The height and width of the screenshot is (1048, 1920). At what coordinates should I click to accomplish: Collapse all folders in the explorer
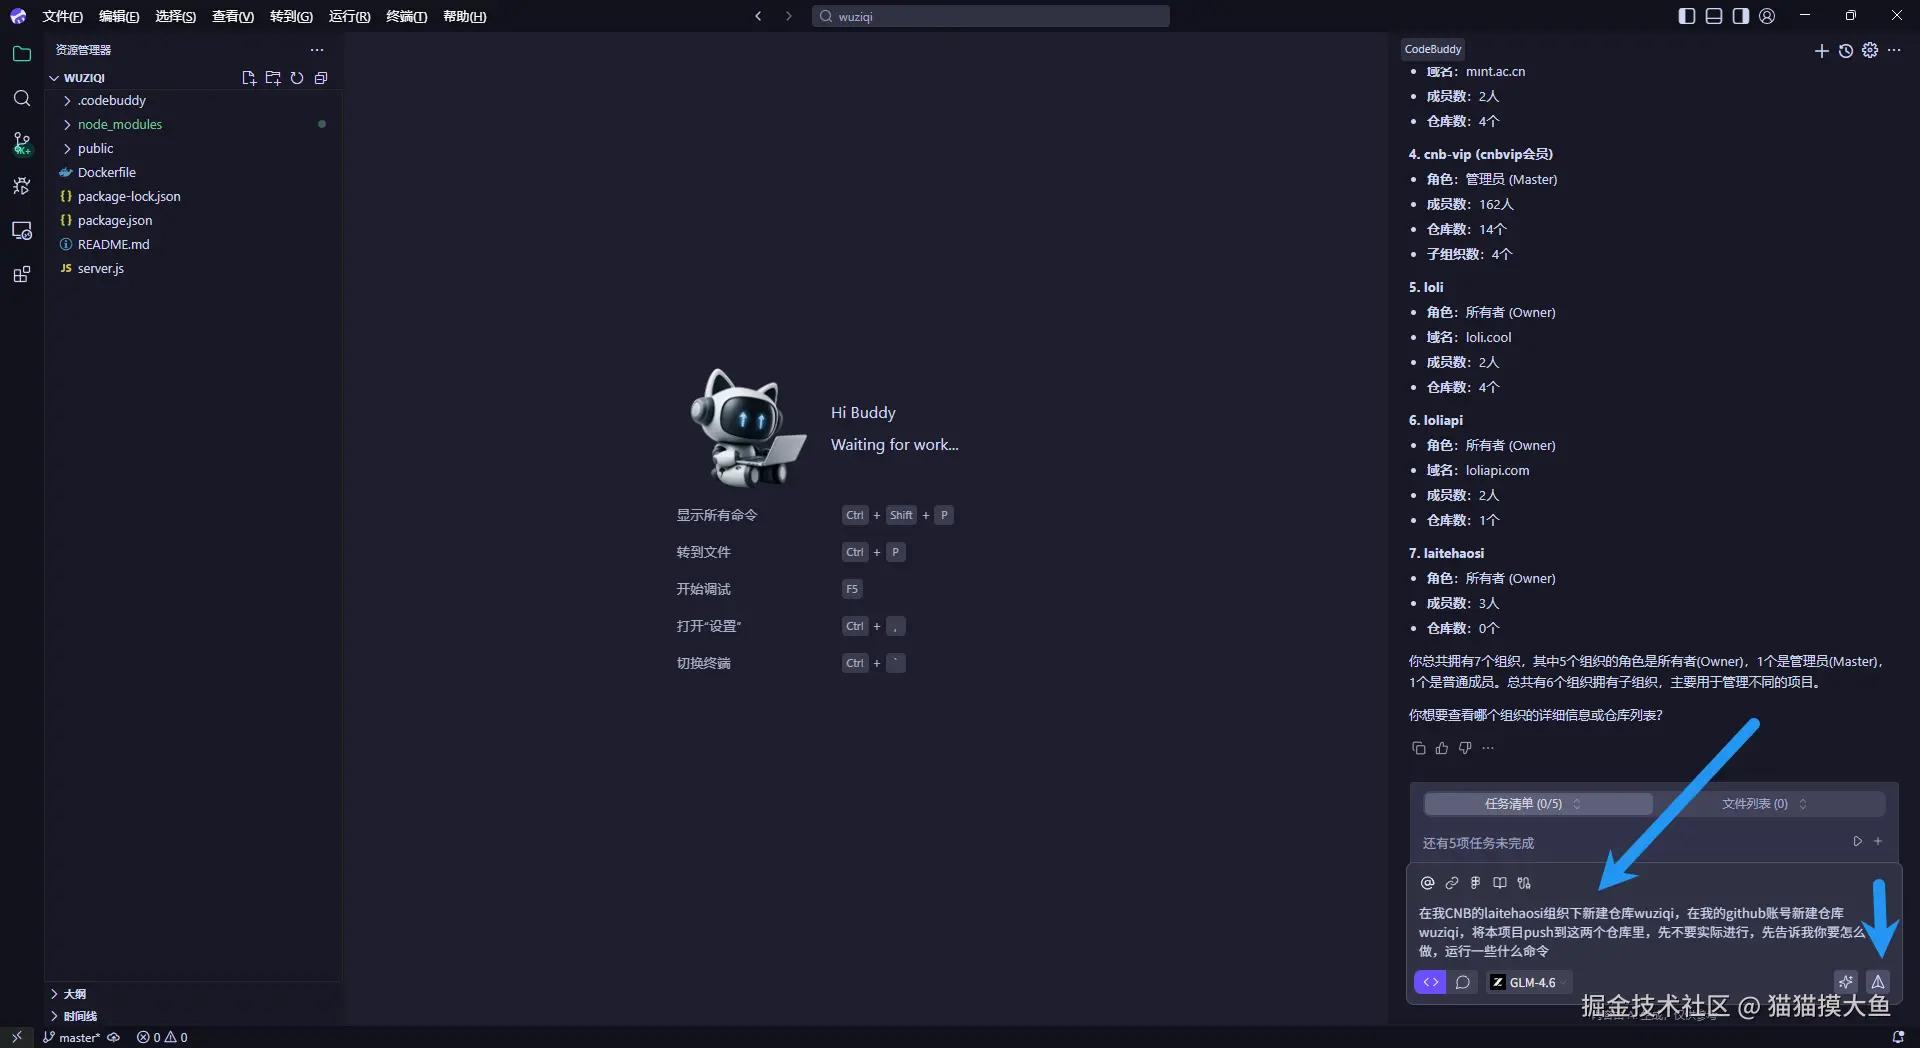coord(321,78)
